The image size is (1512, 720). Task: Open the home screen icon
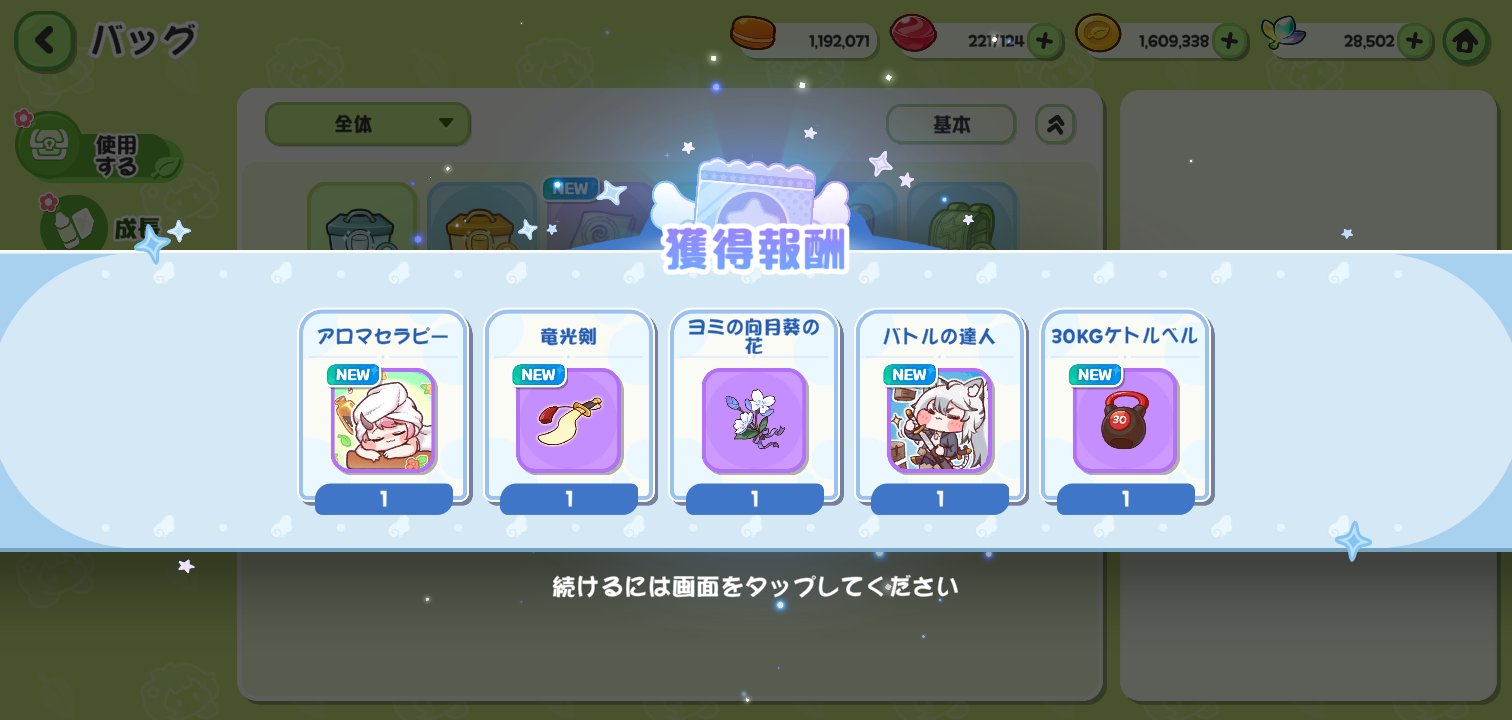coord(1466,41)
